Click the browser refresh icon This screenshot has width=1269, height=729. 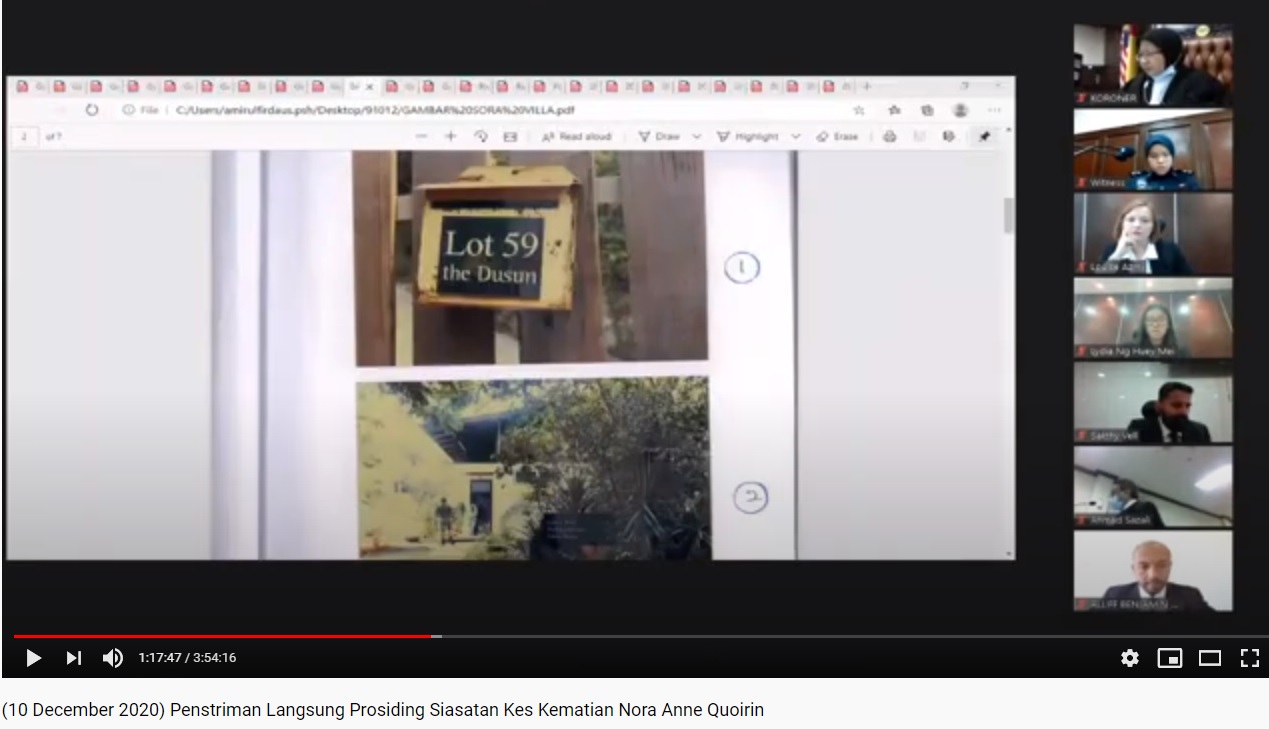click(x=92, y=110)
